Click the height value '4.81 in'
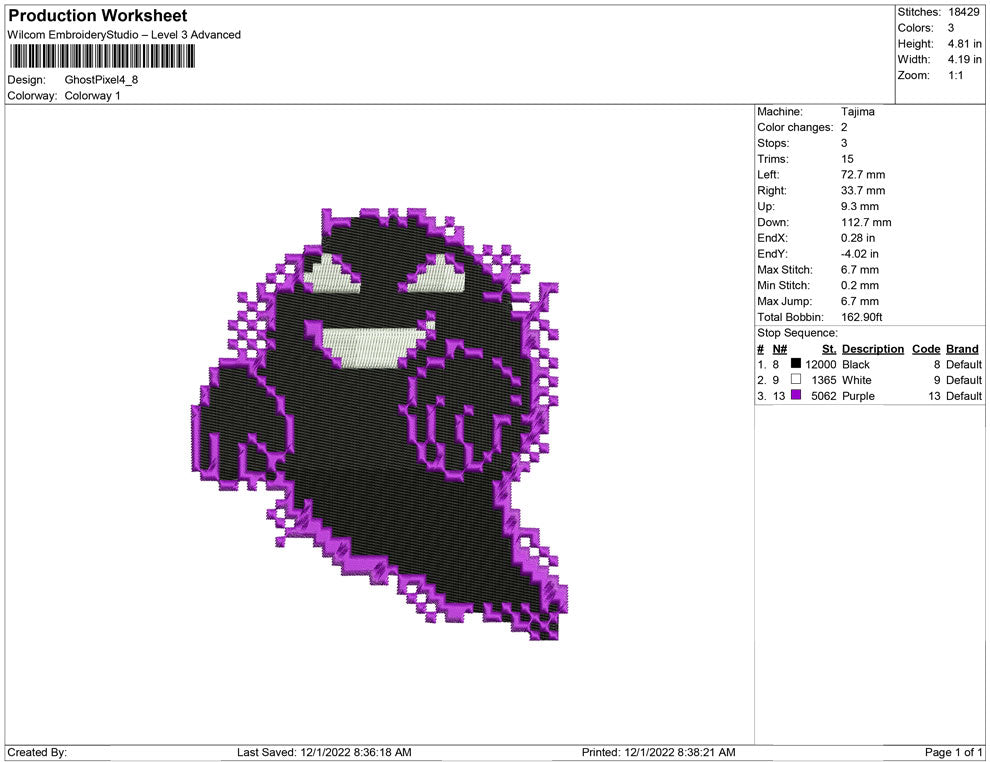 964,44
